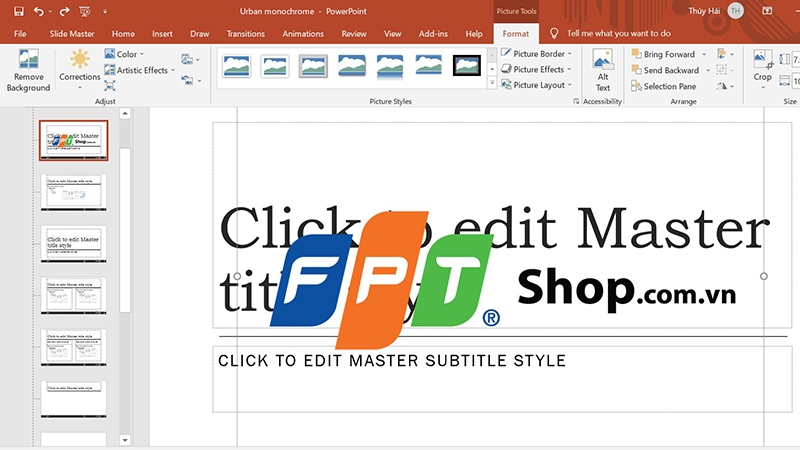The width and height of the screenshot is (800, 450).
Task: Open Format Picture dialog launcher in Picture Styles
Action: (x=576, y=101)
